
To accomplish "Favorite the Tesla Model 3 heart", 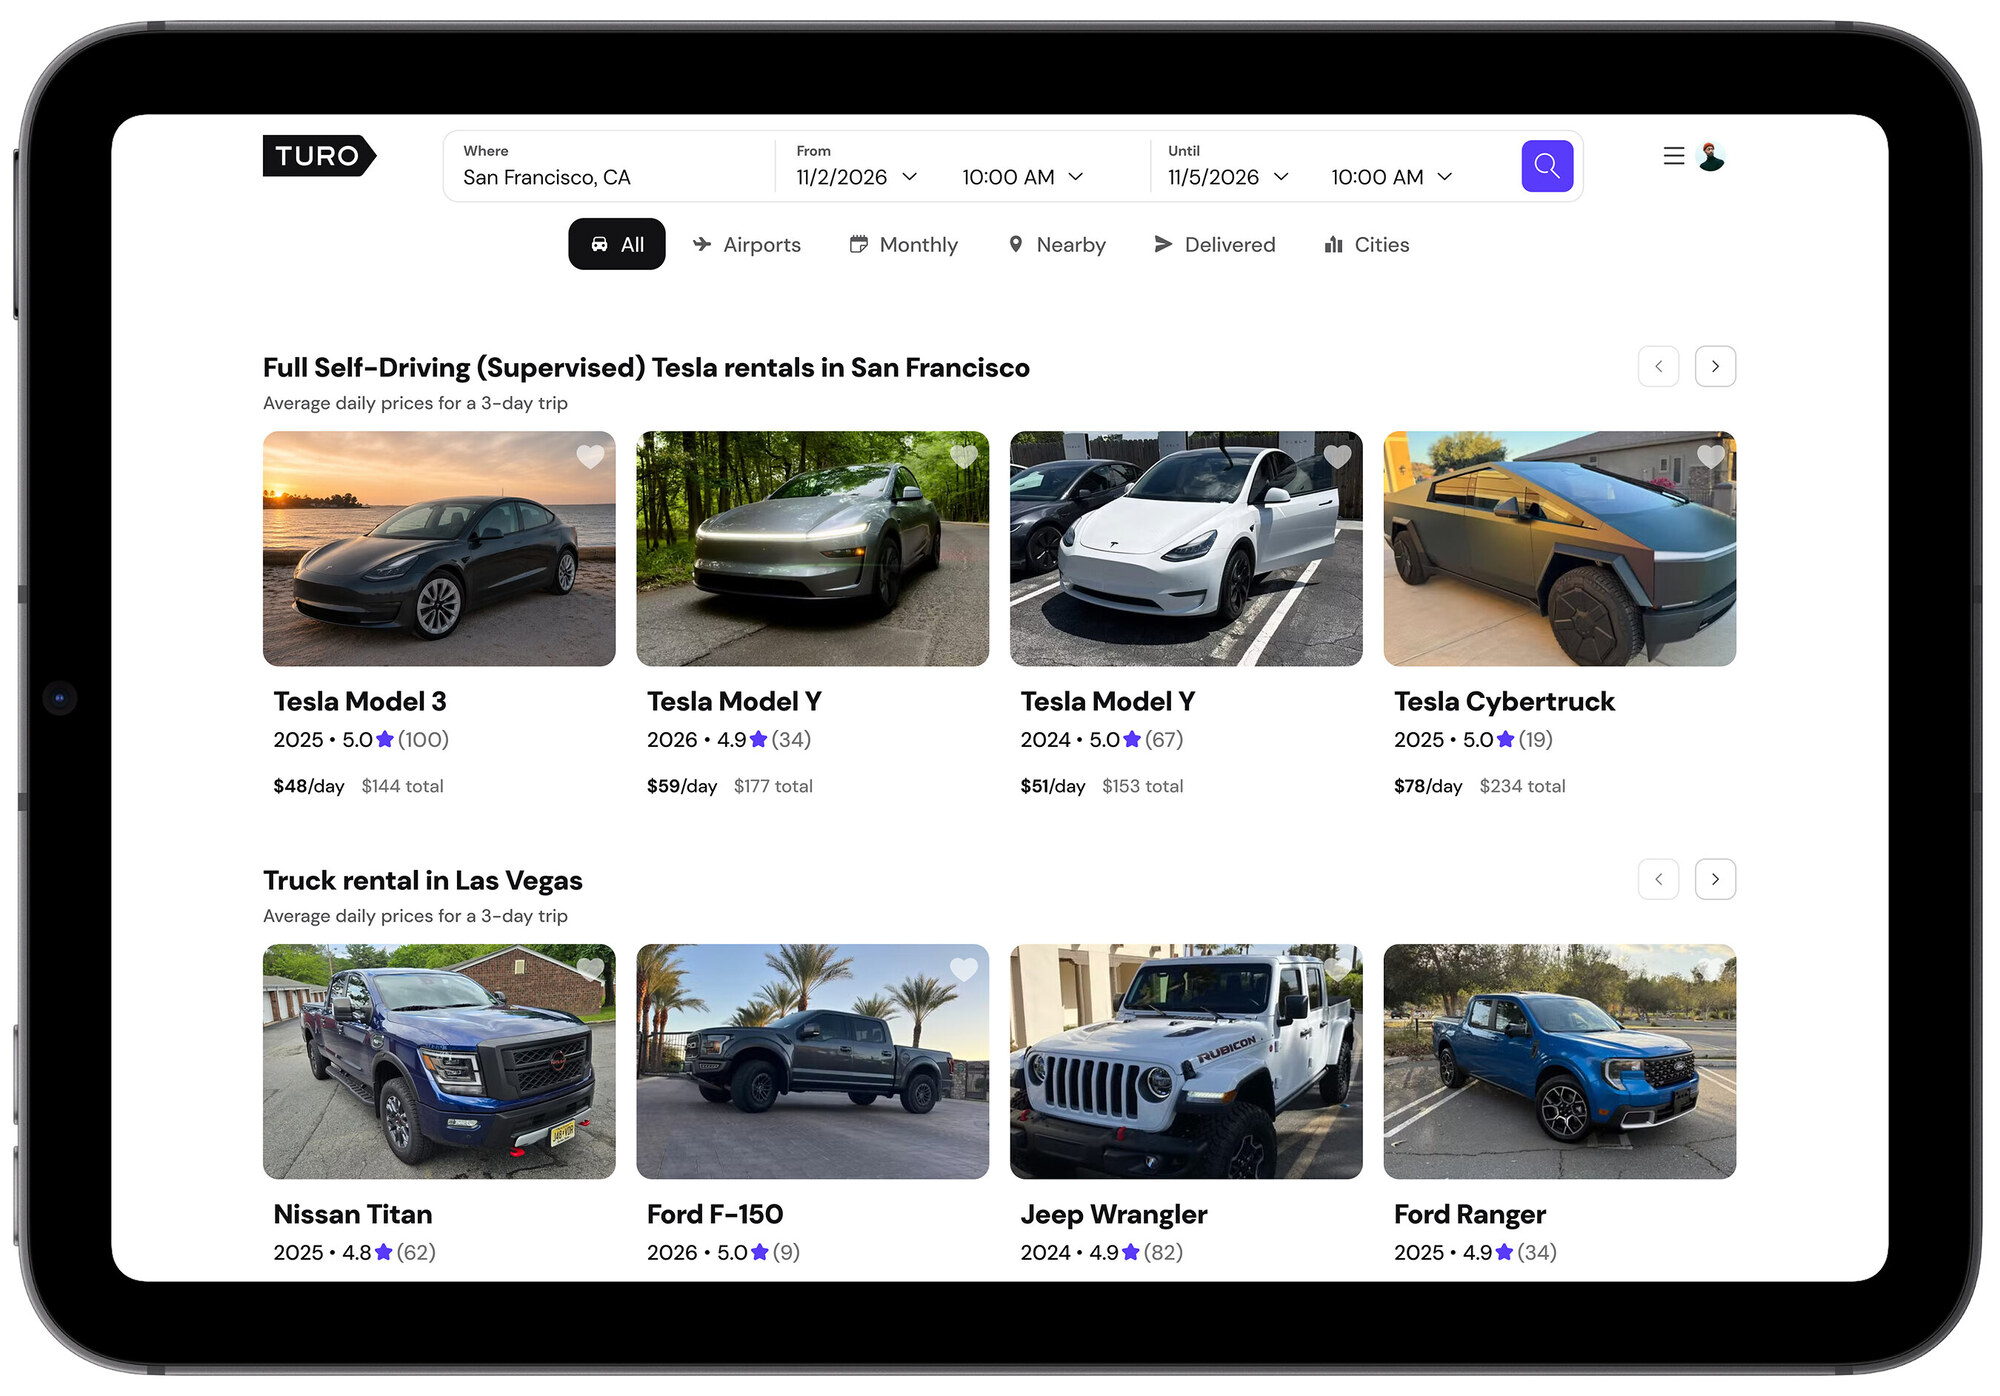I will point(590,457).
